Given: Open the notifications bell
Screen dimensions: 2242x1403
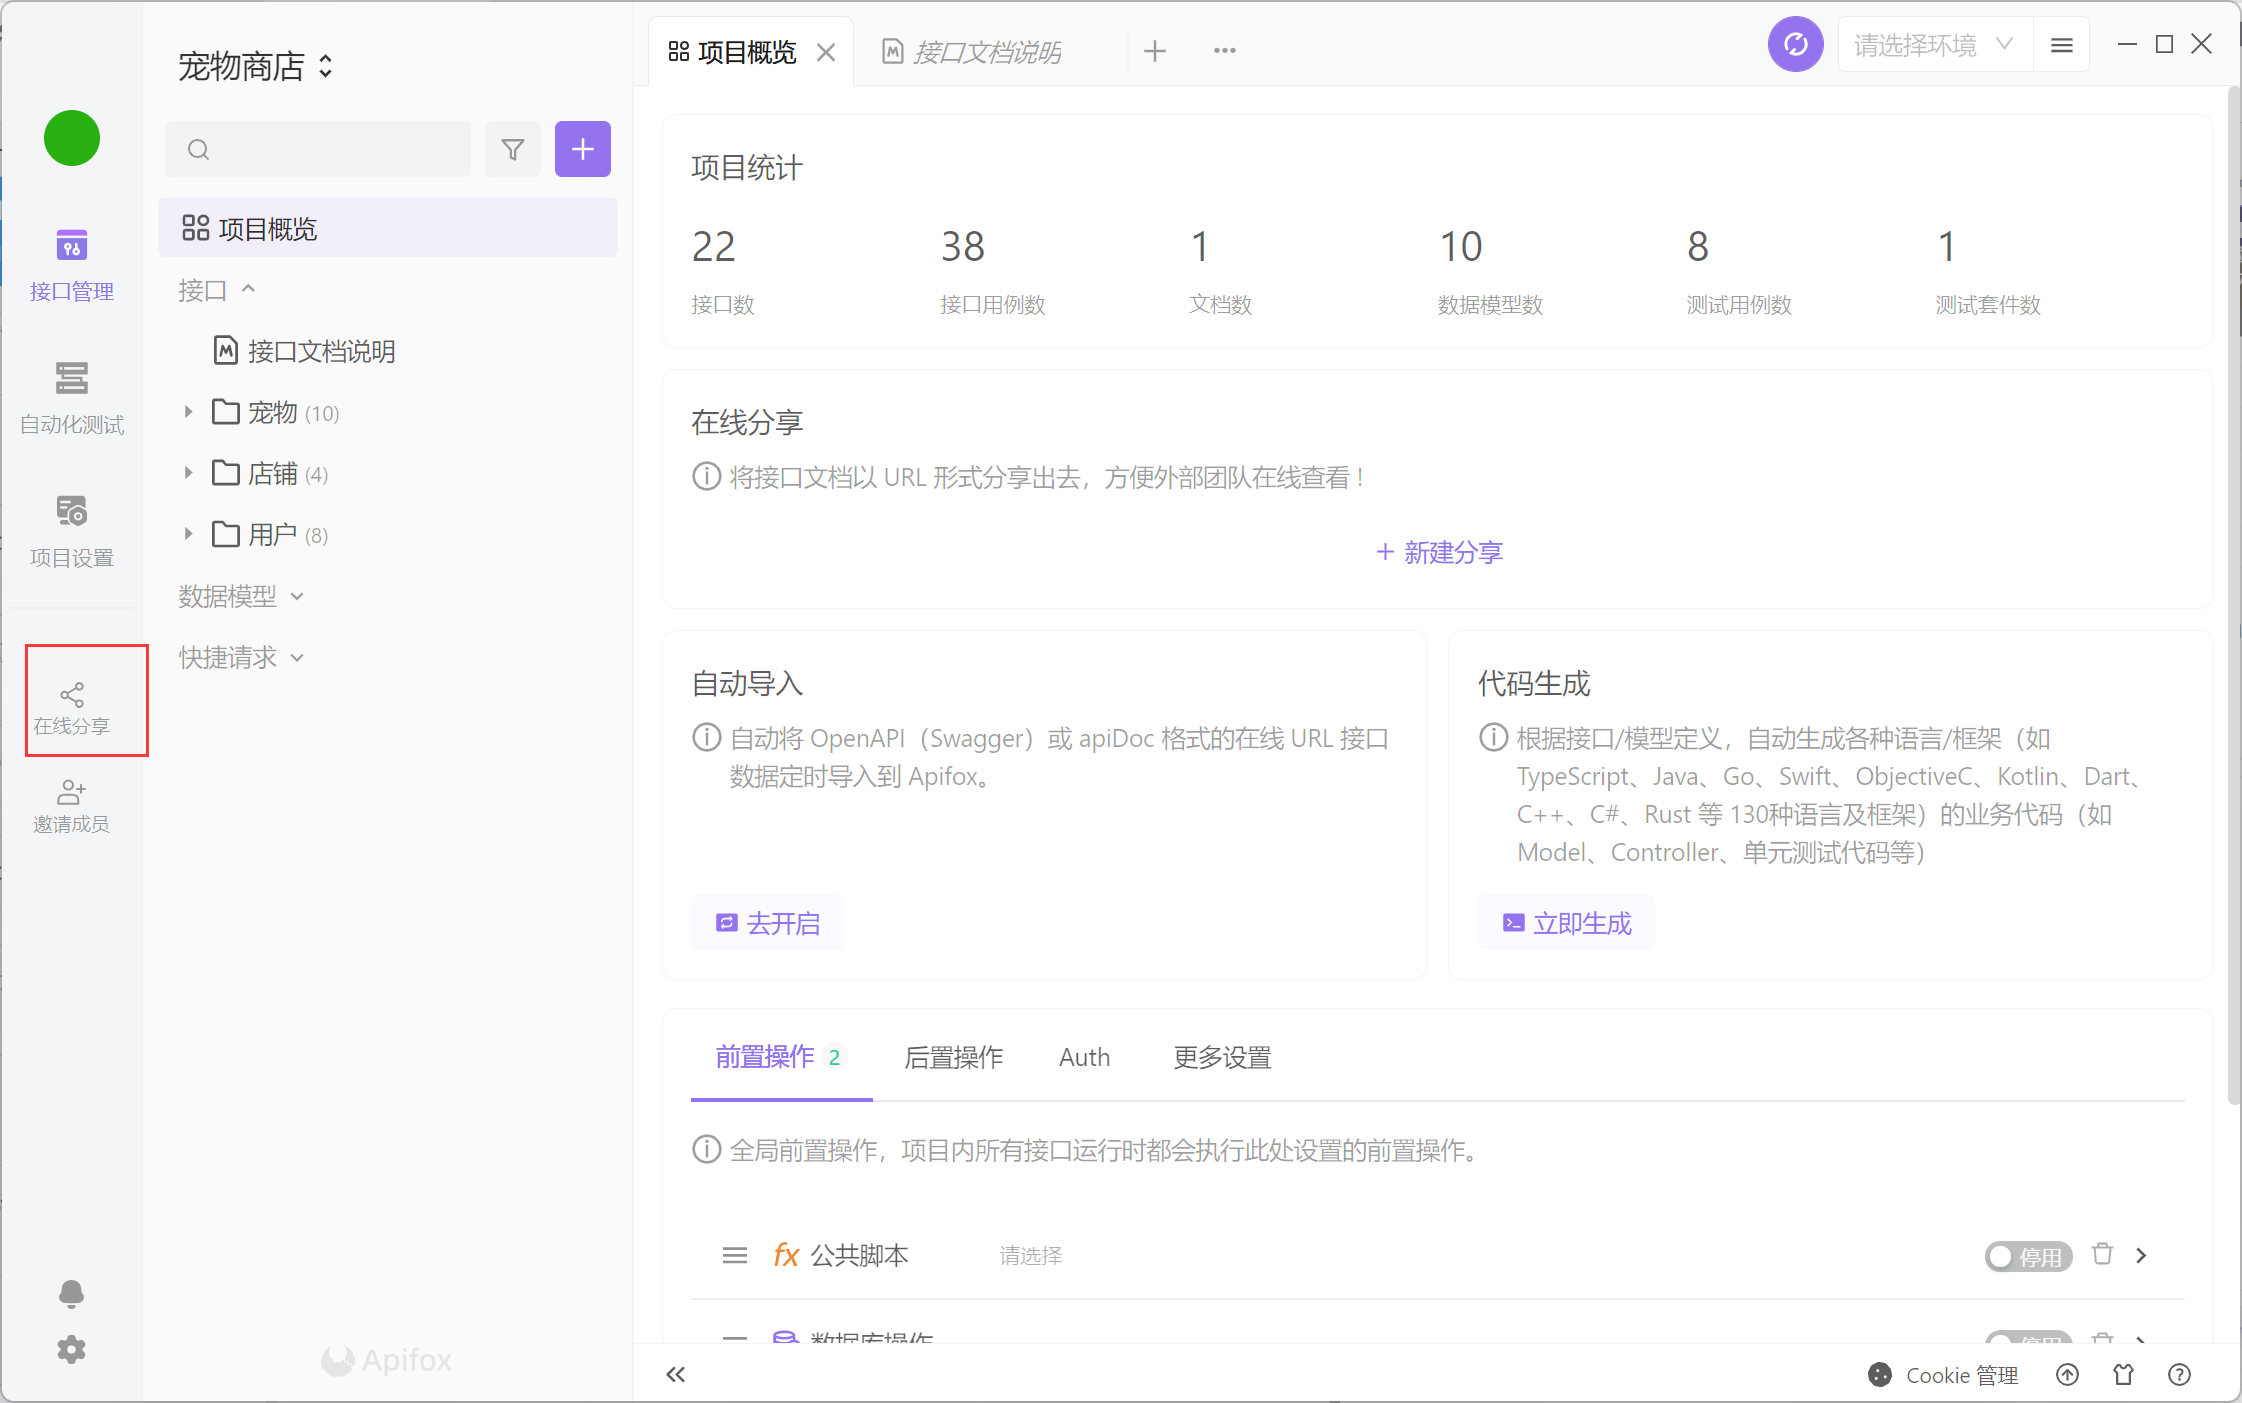Looking at the screenshot, I should click(71, 1293).
